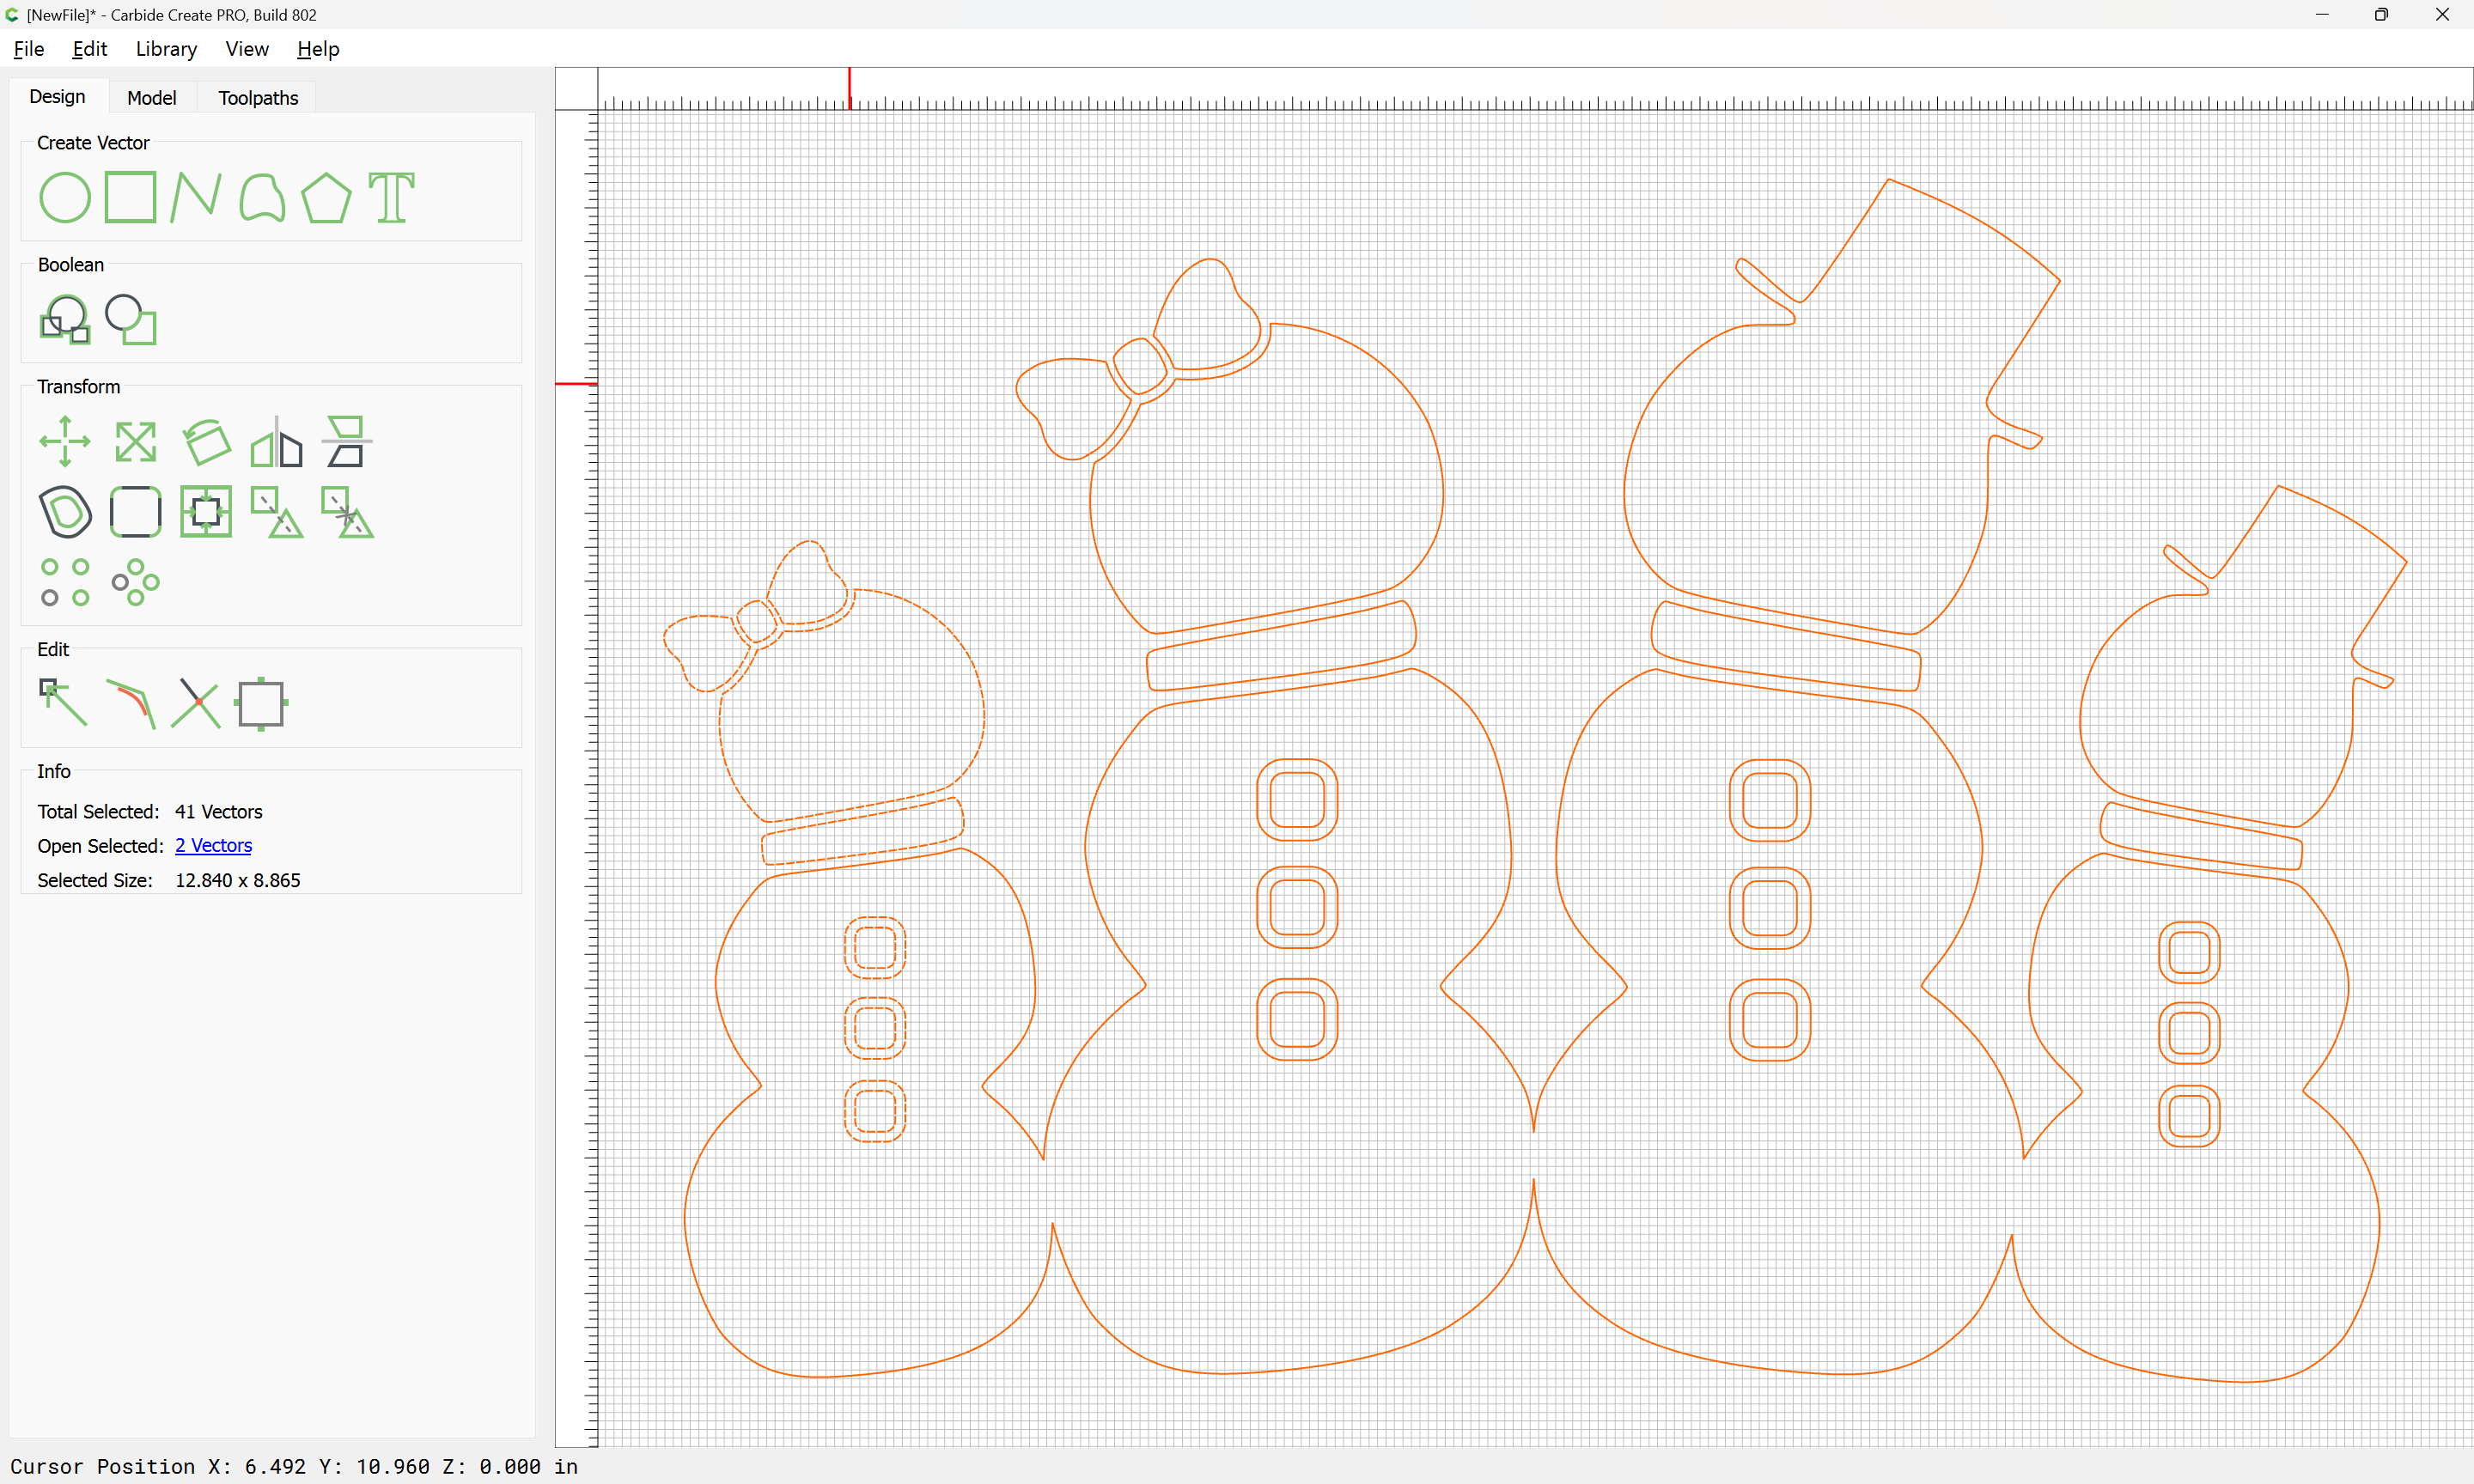Activate the Text tool
Image resolution: width=2474 pixels, height=1484 pixels.
pos(392,197)
